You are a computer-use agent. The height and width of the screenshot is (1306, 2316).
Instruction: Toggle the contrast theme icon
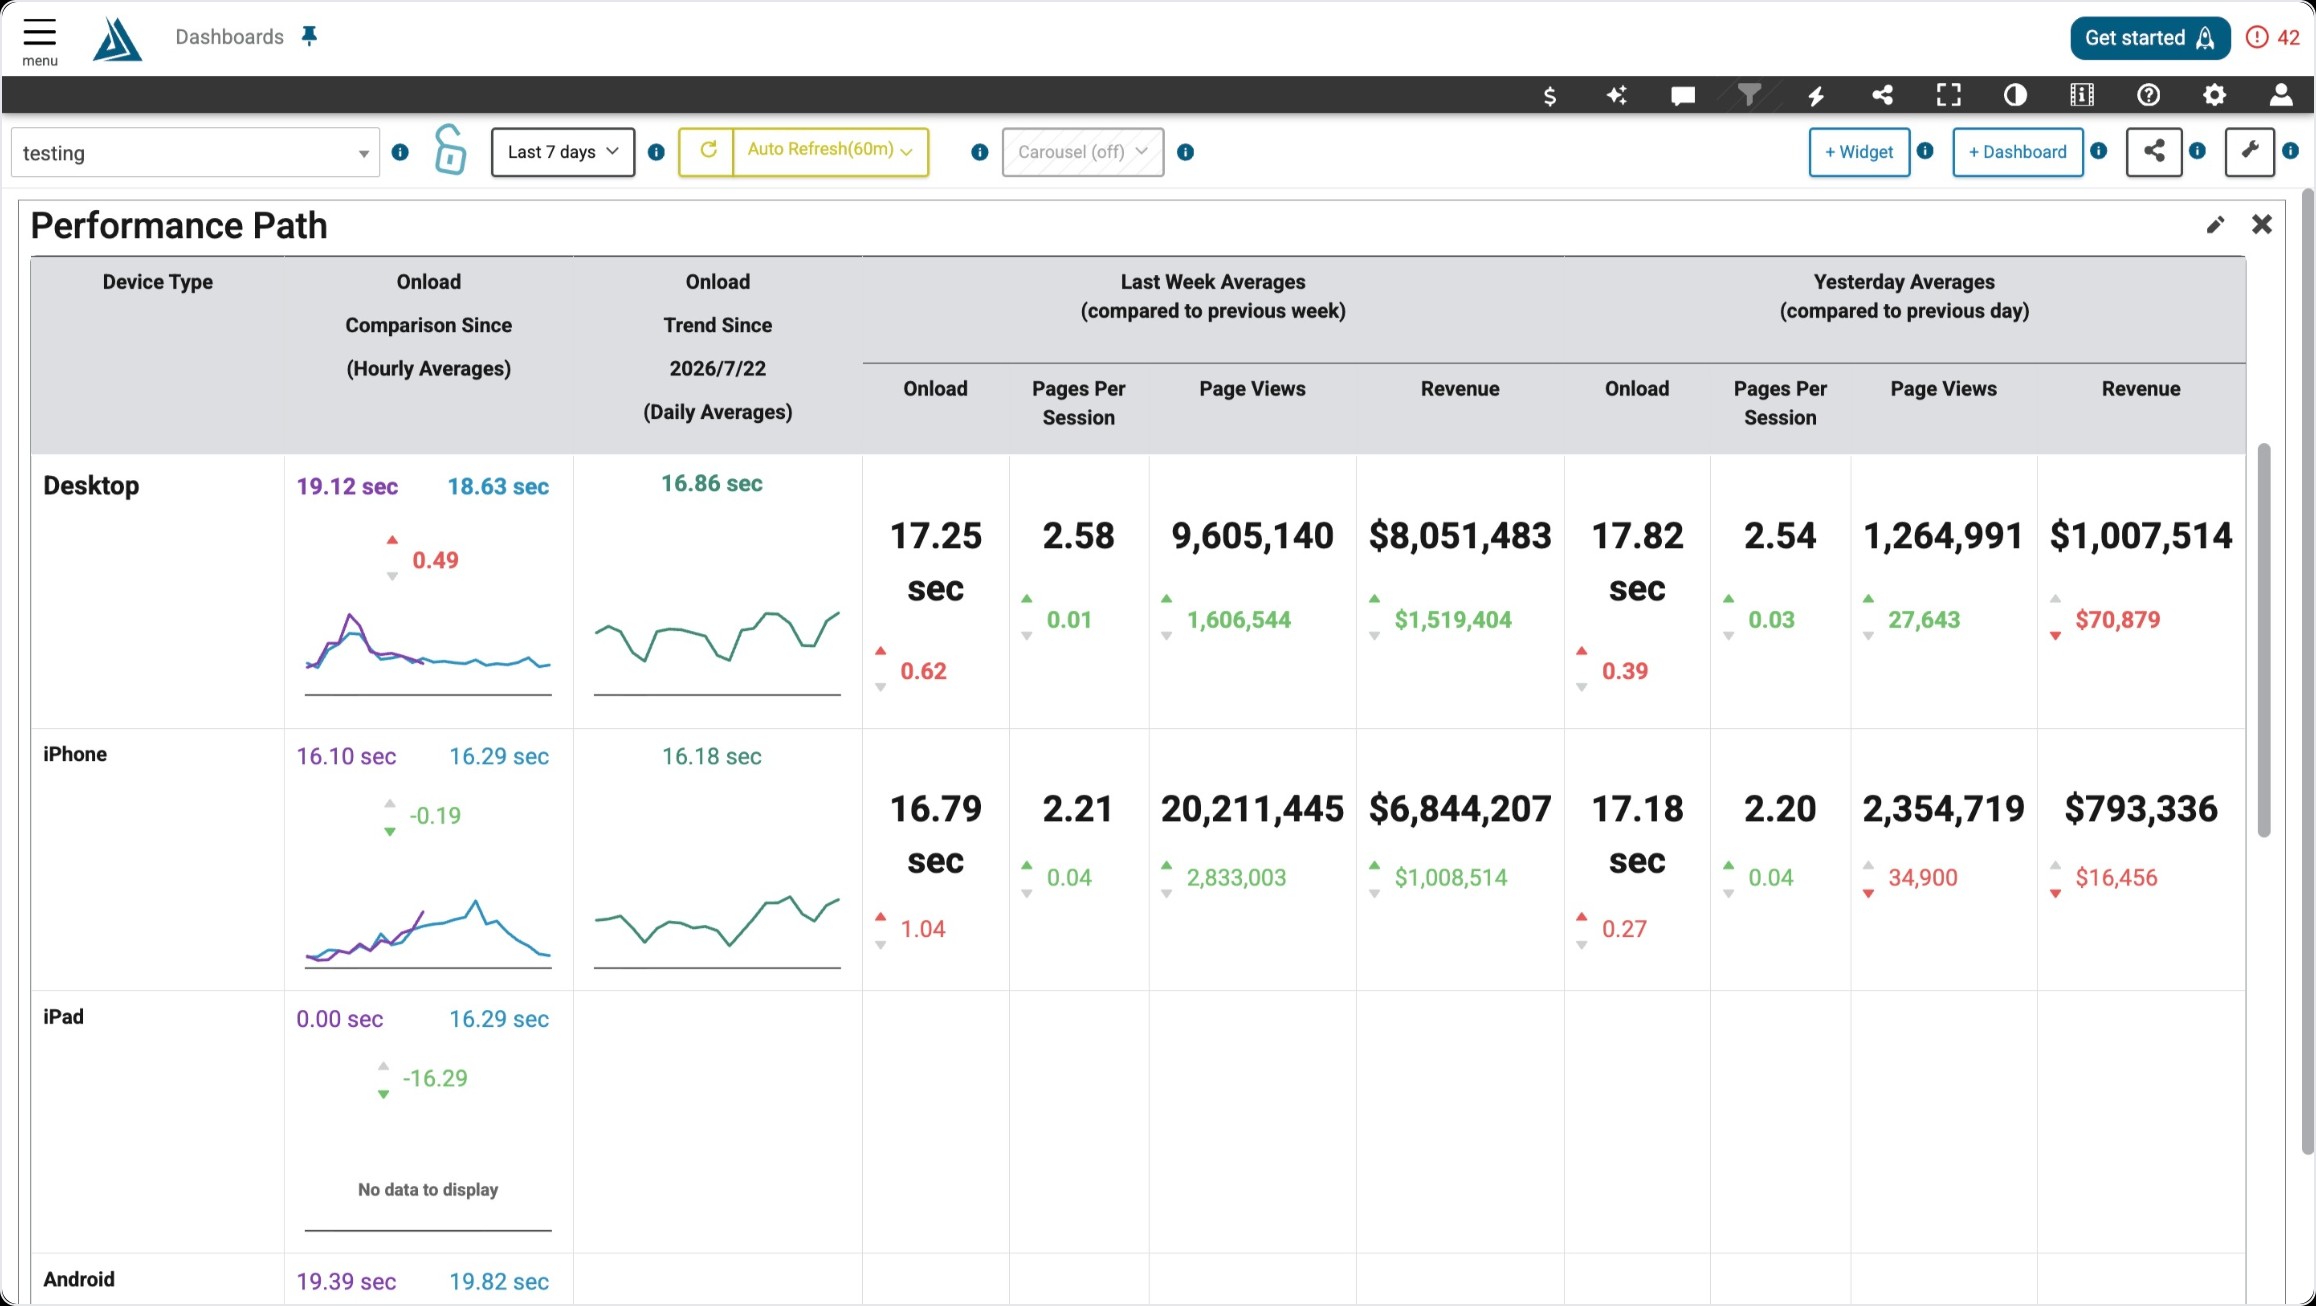coord(2015,95)
